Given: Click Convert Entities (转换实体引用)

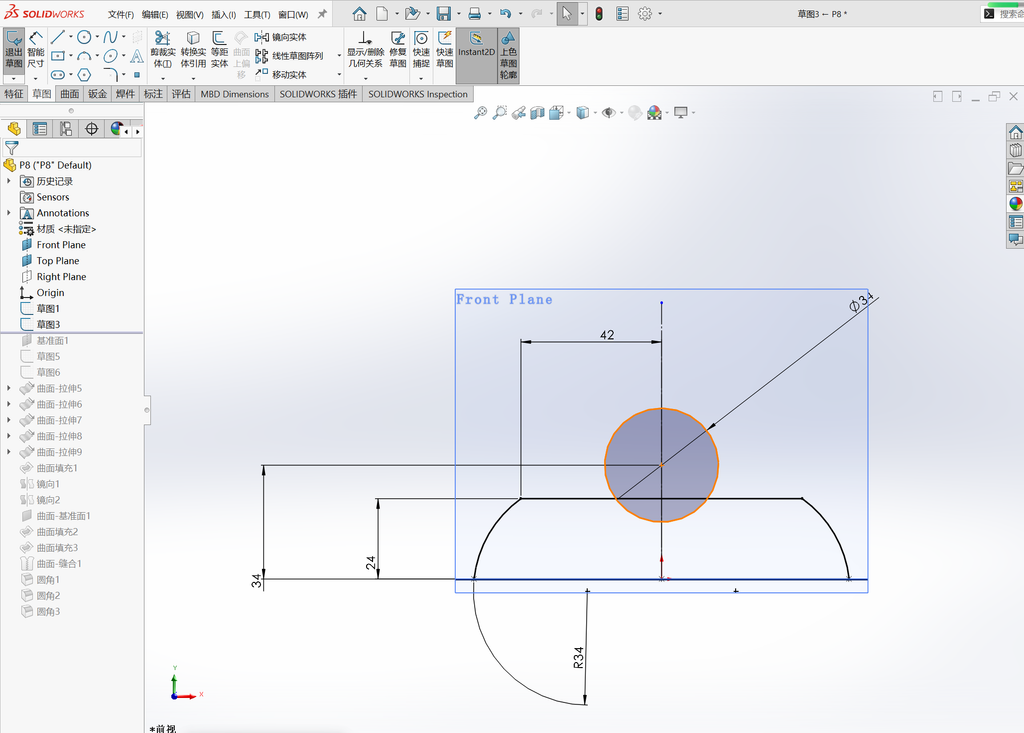Looking at the screenshot, I should pyautogui.click(x=193, y=50).
